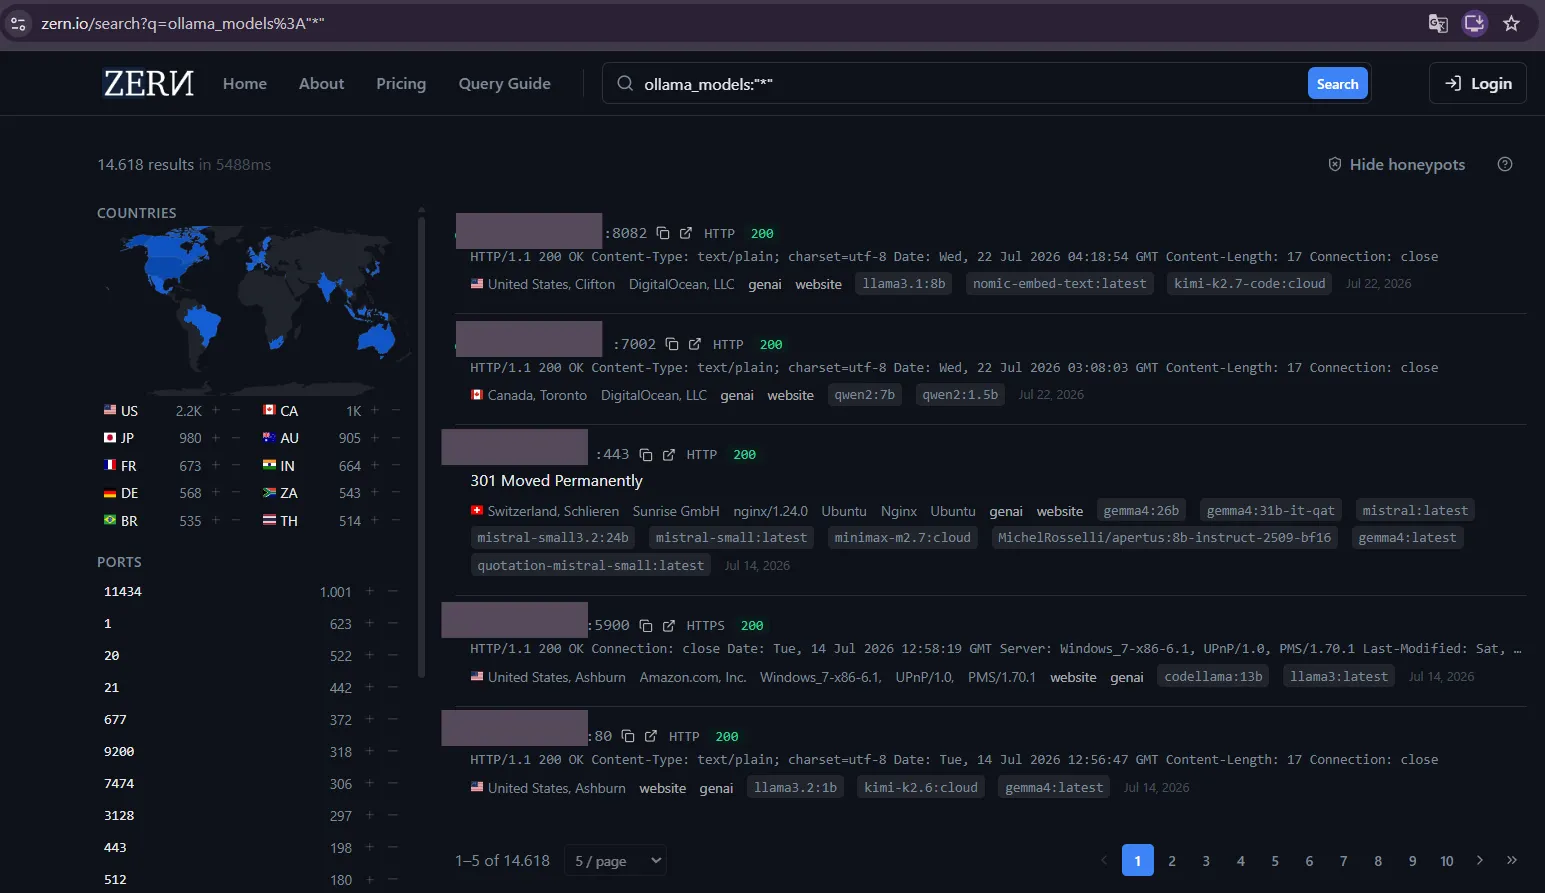Include CA country filter with plus
Viewport: 1545px width, 893px height.
(375, 410)
